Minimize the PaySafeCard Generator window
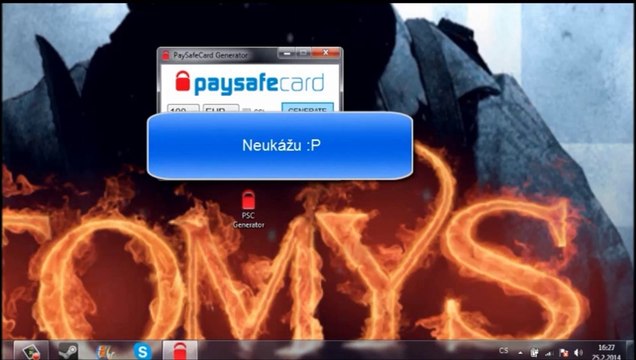The width and height of the screenshot is (636, 360). [287, 53]
